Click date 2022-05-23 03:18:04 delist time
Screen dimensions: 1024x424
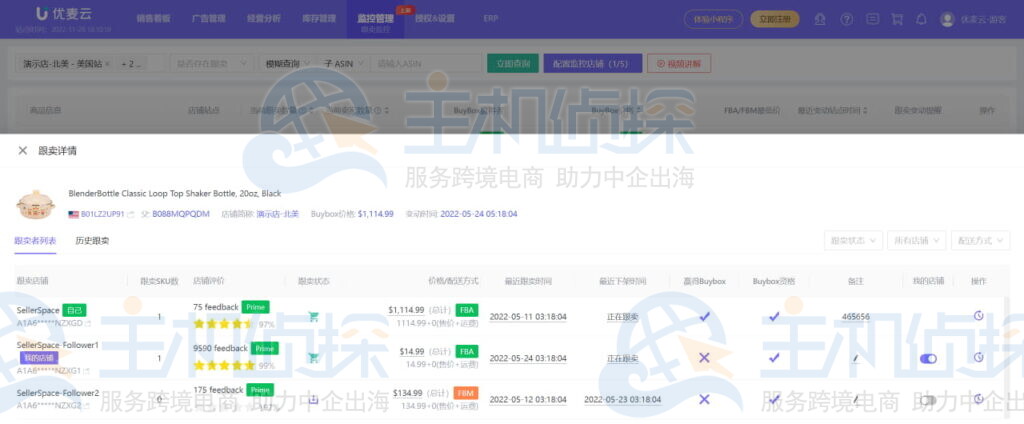pyautogui.click(x=622, y=399)
